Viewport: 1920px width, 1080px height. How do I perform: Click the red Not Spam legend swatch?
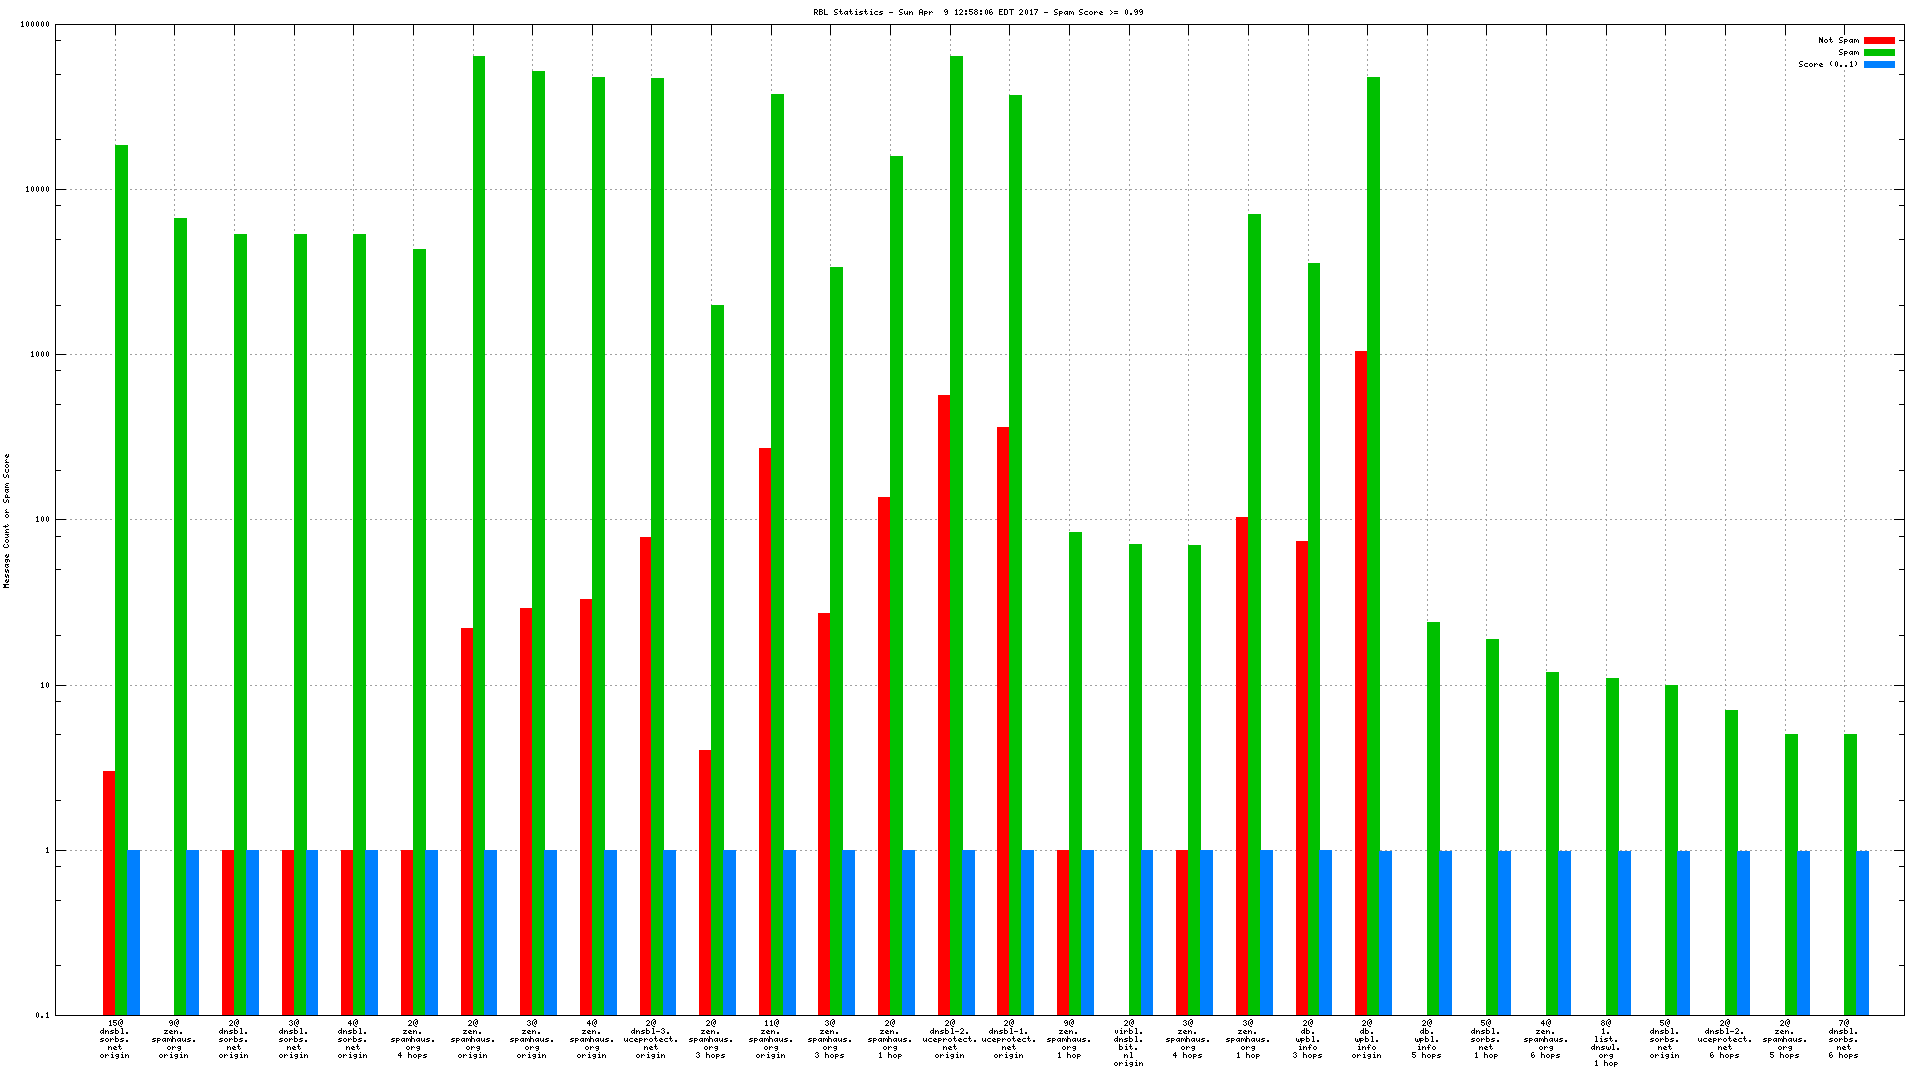tap(1879, 41)
